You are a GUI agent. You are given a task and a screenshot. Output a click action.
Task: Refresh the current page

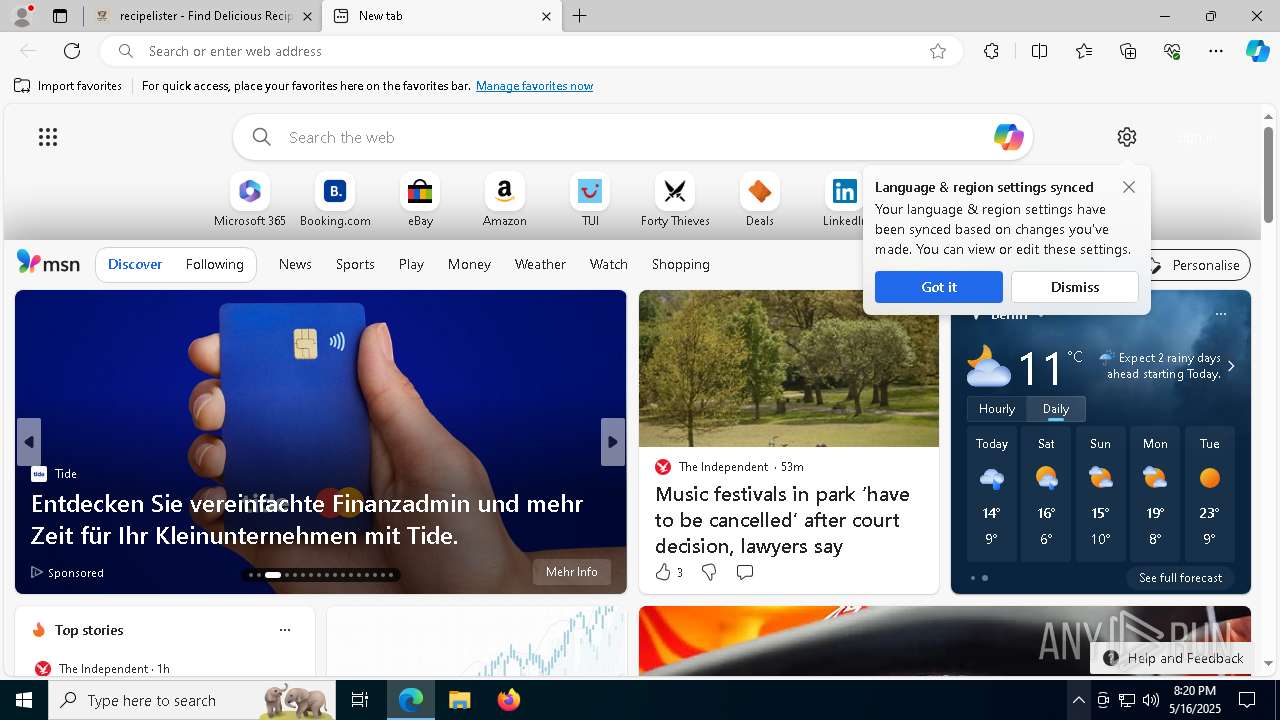click(x=72, y=51)
